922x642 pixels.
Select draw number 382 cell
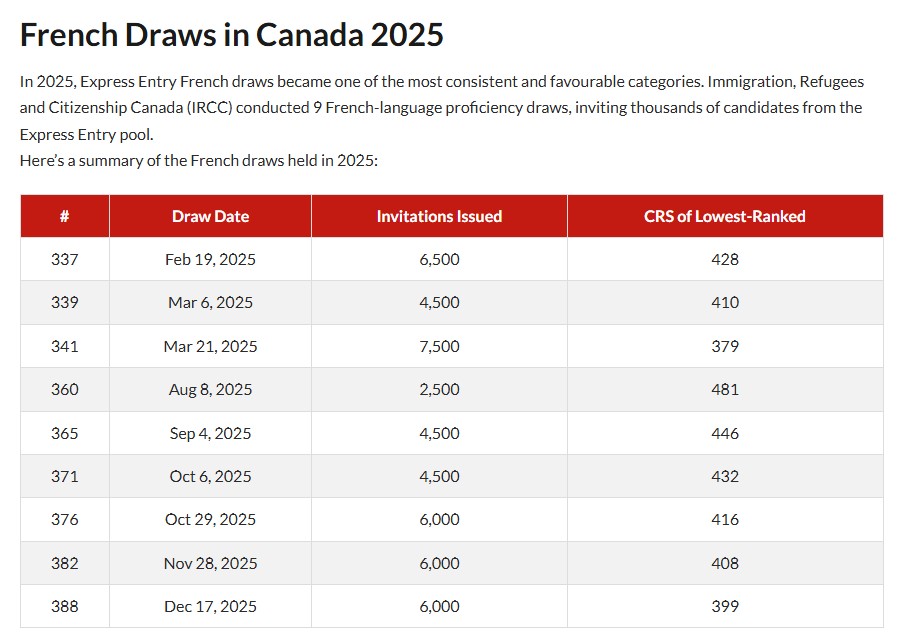64,563
